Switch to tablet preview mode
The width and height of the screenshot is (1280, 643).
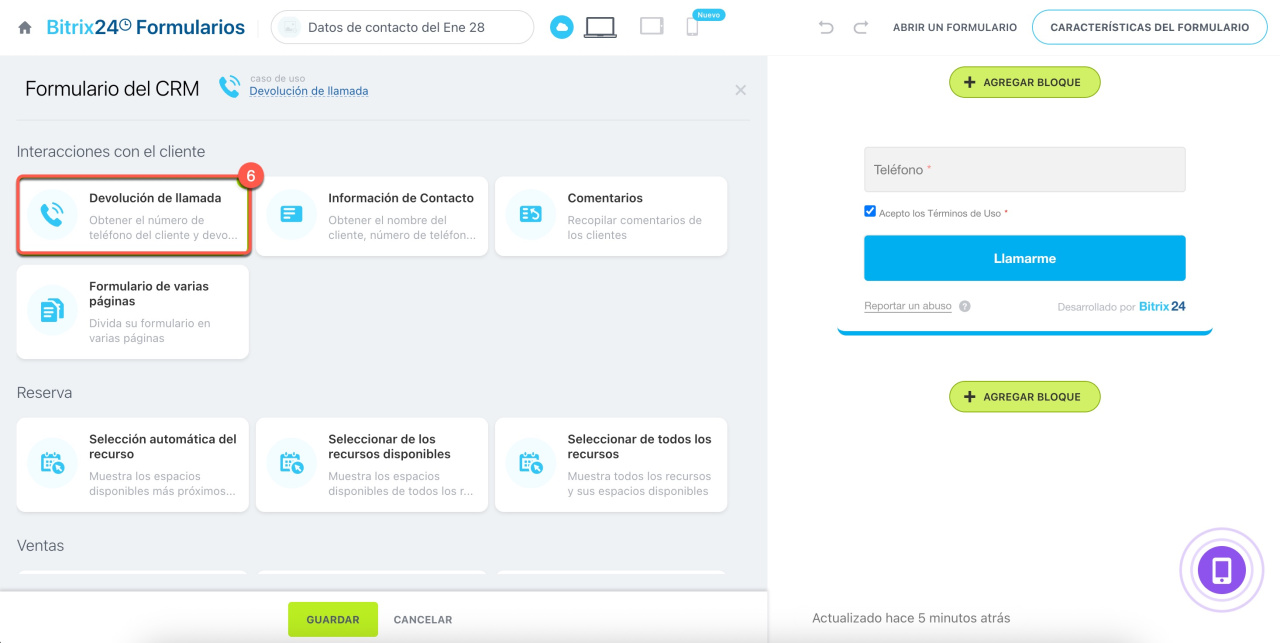[652, 27]
